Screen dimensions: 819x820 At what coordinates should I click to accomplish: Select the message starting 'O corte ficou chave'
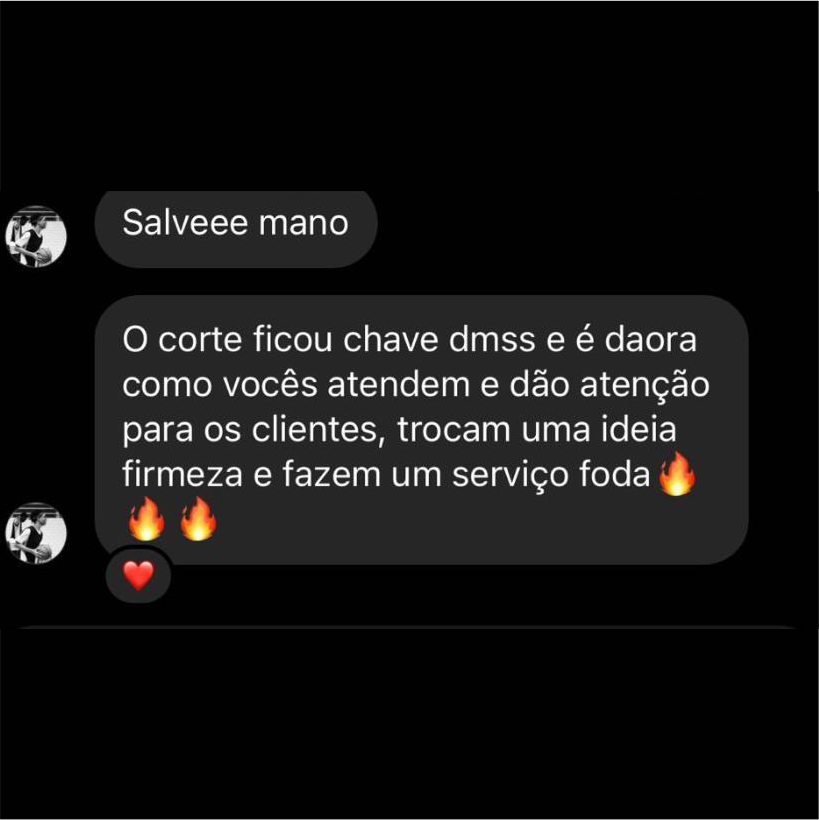[422, 430]
